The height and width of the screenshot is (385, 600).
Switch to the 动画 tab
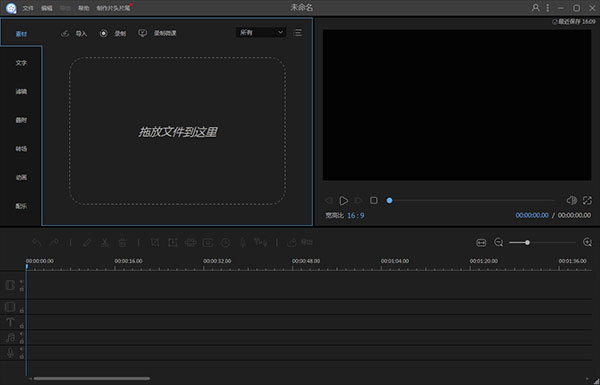click(21, 178)
